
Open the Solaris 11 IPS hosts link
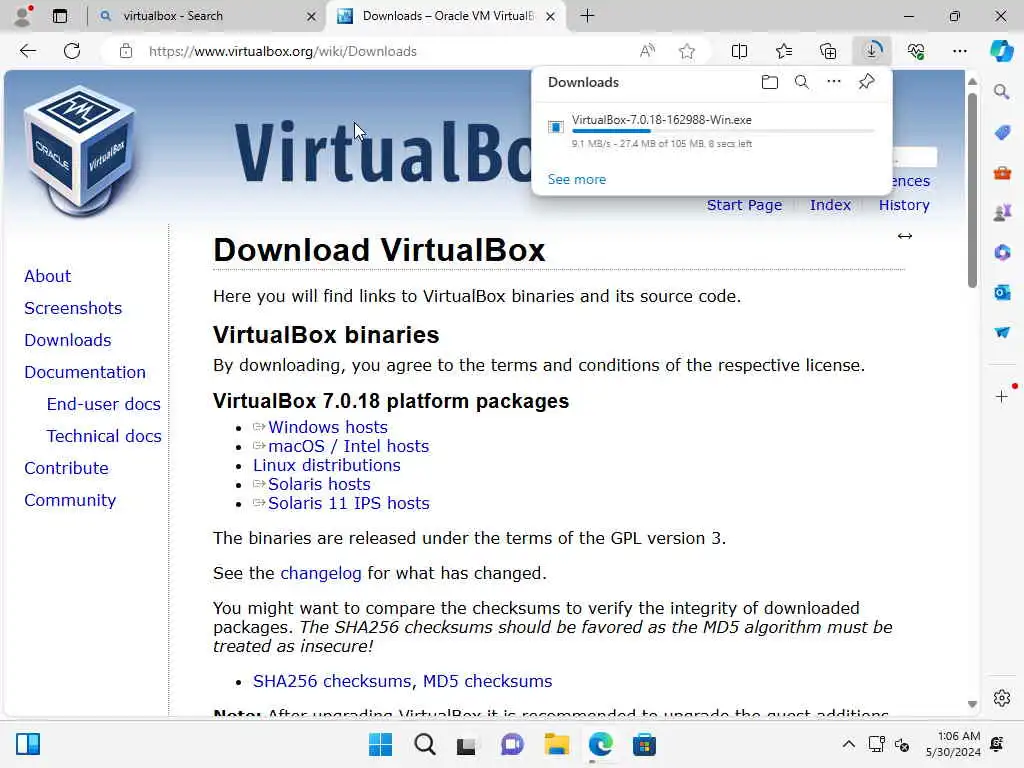(349, 503)
